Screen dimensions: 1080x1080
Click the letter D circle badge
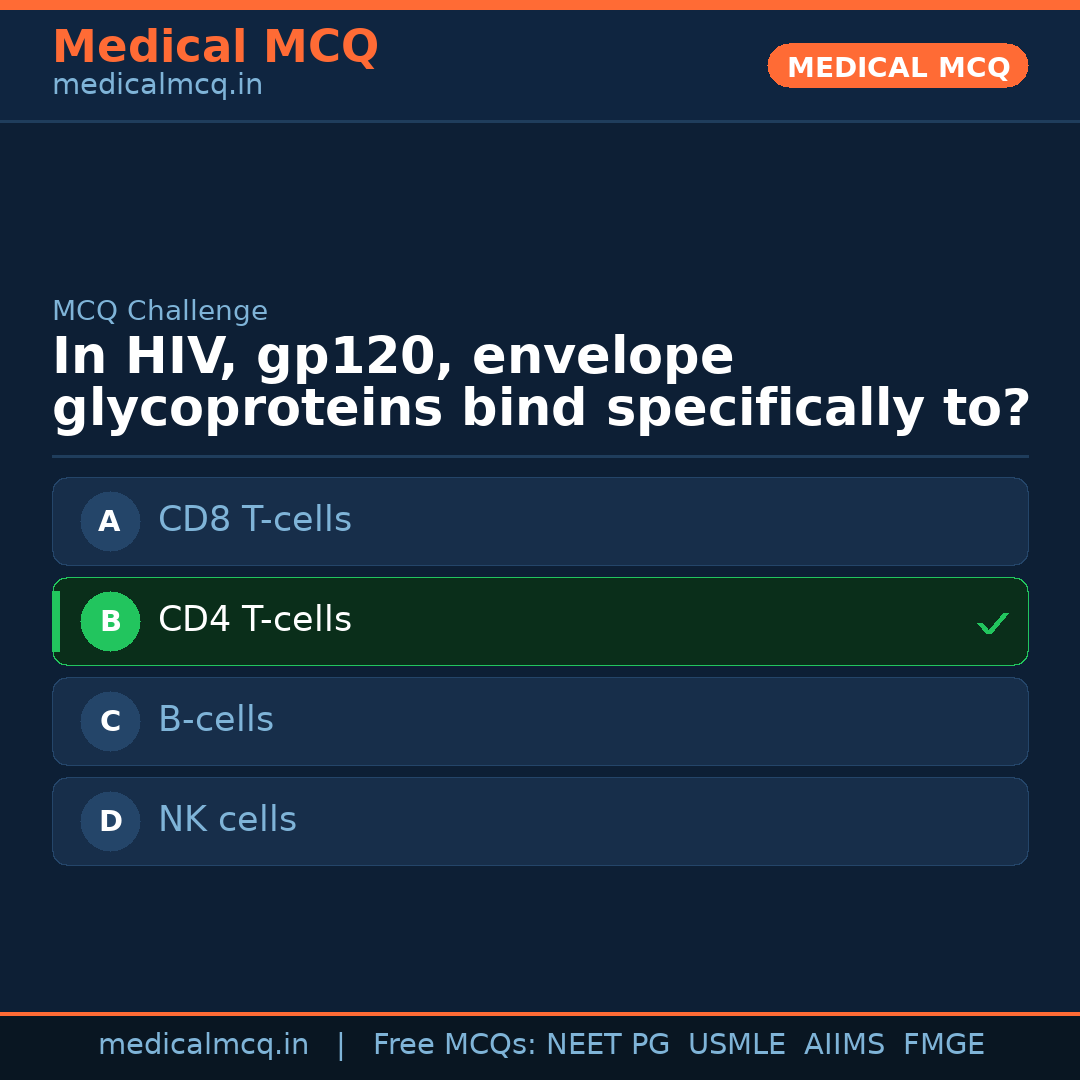[110, 821]
